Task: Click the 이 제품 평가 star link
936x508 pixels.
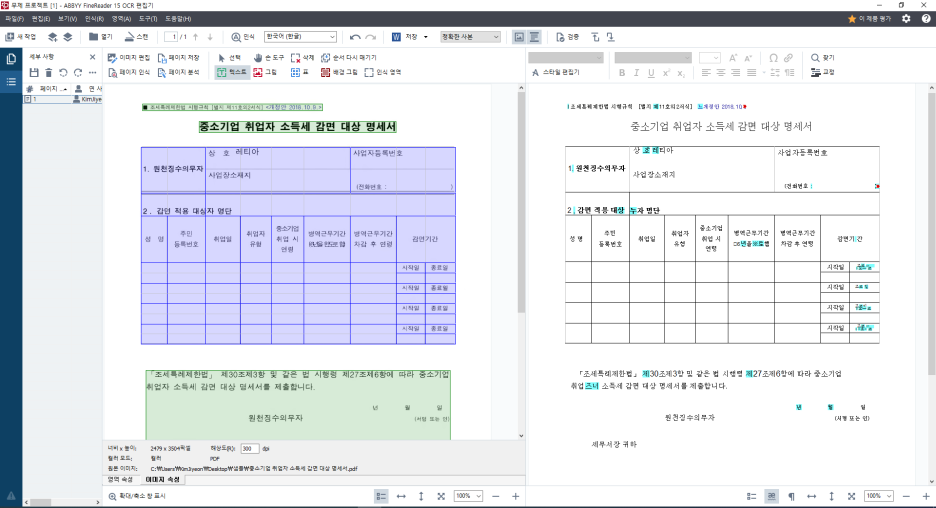Action: [x=870, y=19]
